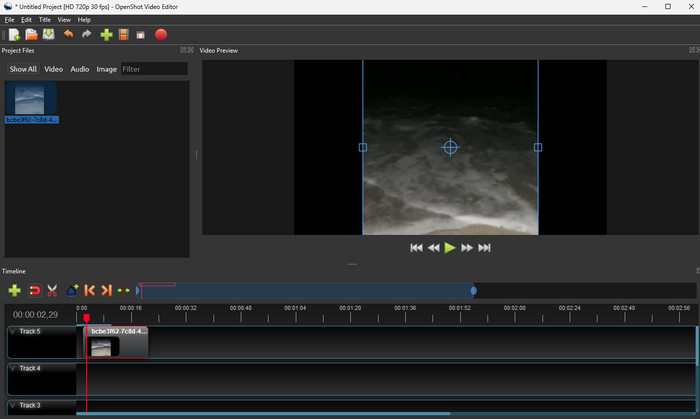
Task: Toggle the fullscreen icon in the toolbar
Action: point(141,35)
